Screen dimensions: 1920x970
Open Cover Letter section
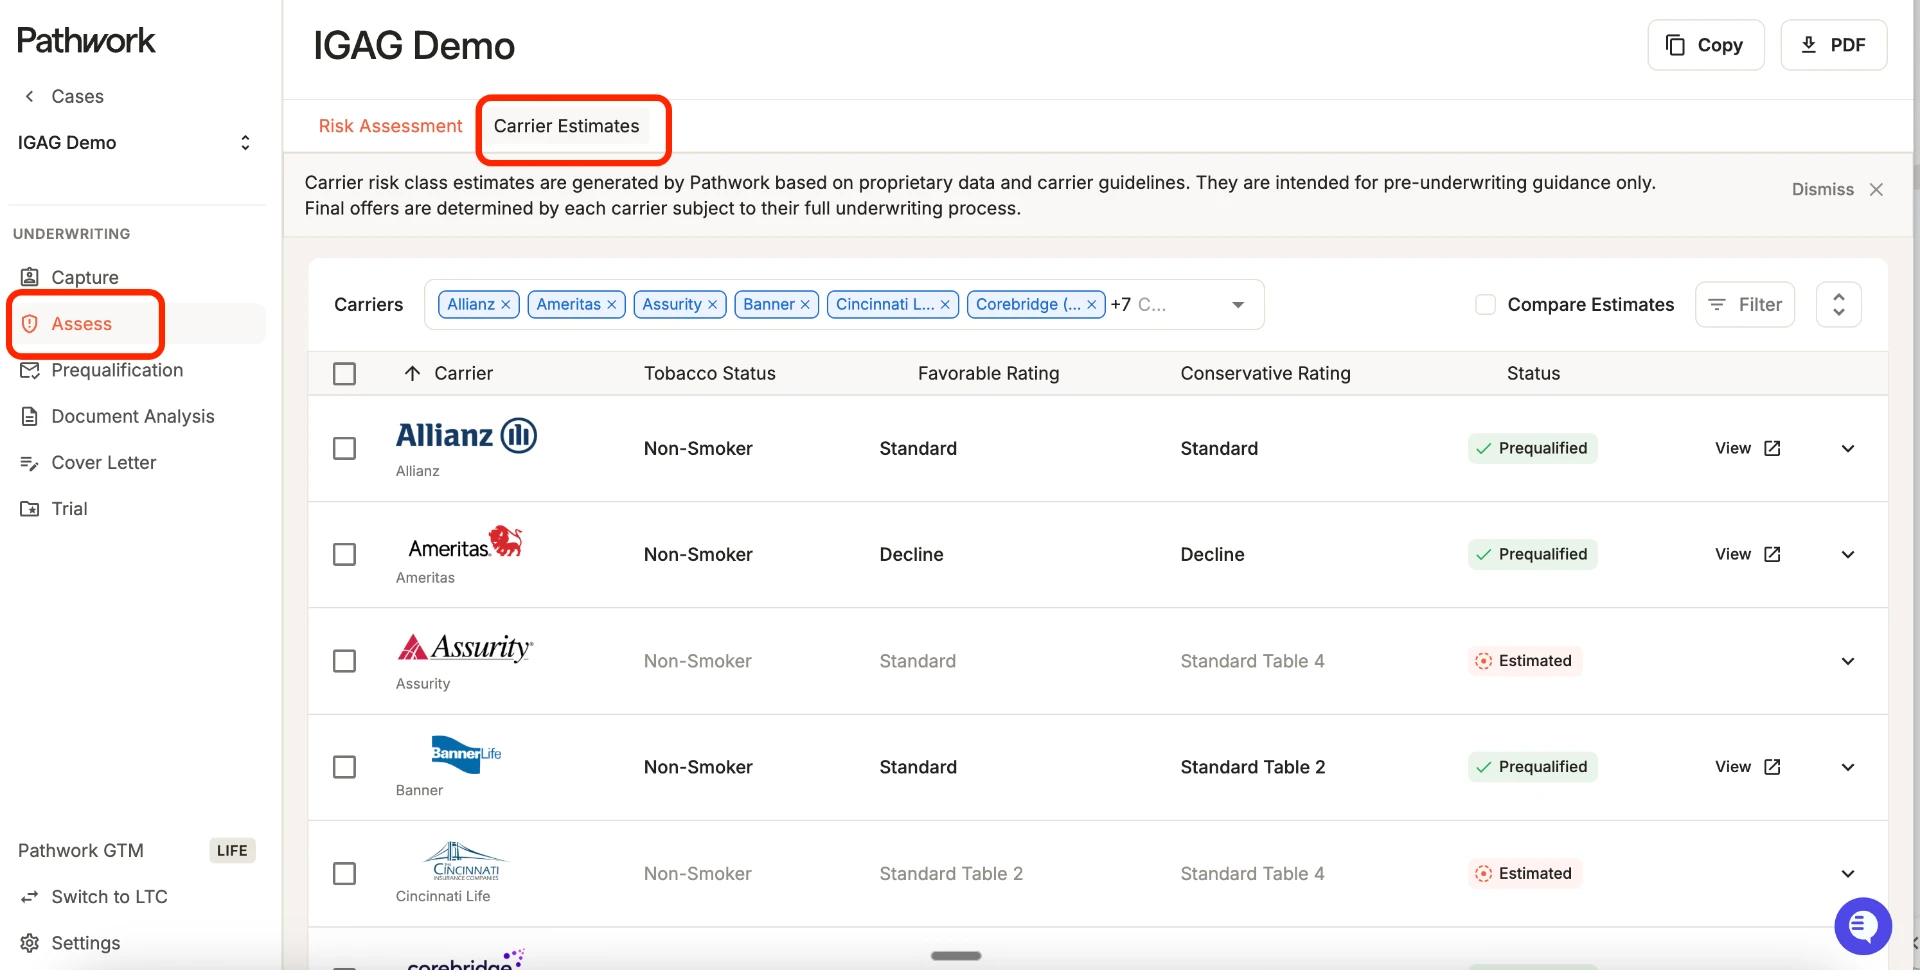[x=104, y=462]
